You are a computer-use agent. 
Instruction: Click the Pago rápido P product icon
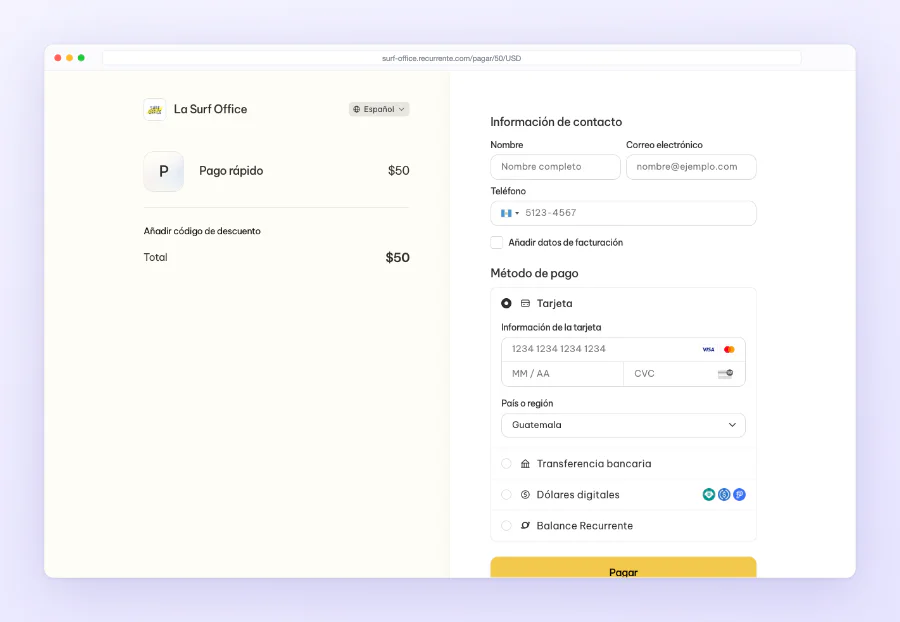tap(164, 171)
